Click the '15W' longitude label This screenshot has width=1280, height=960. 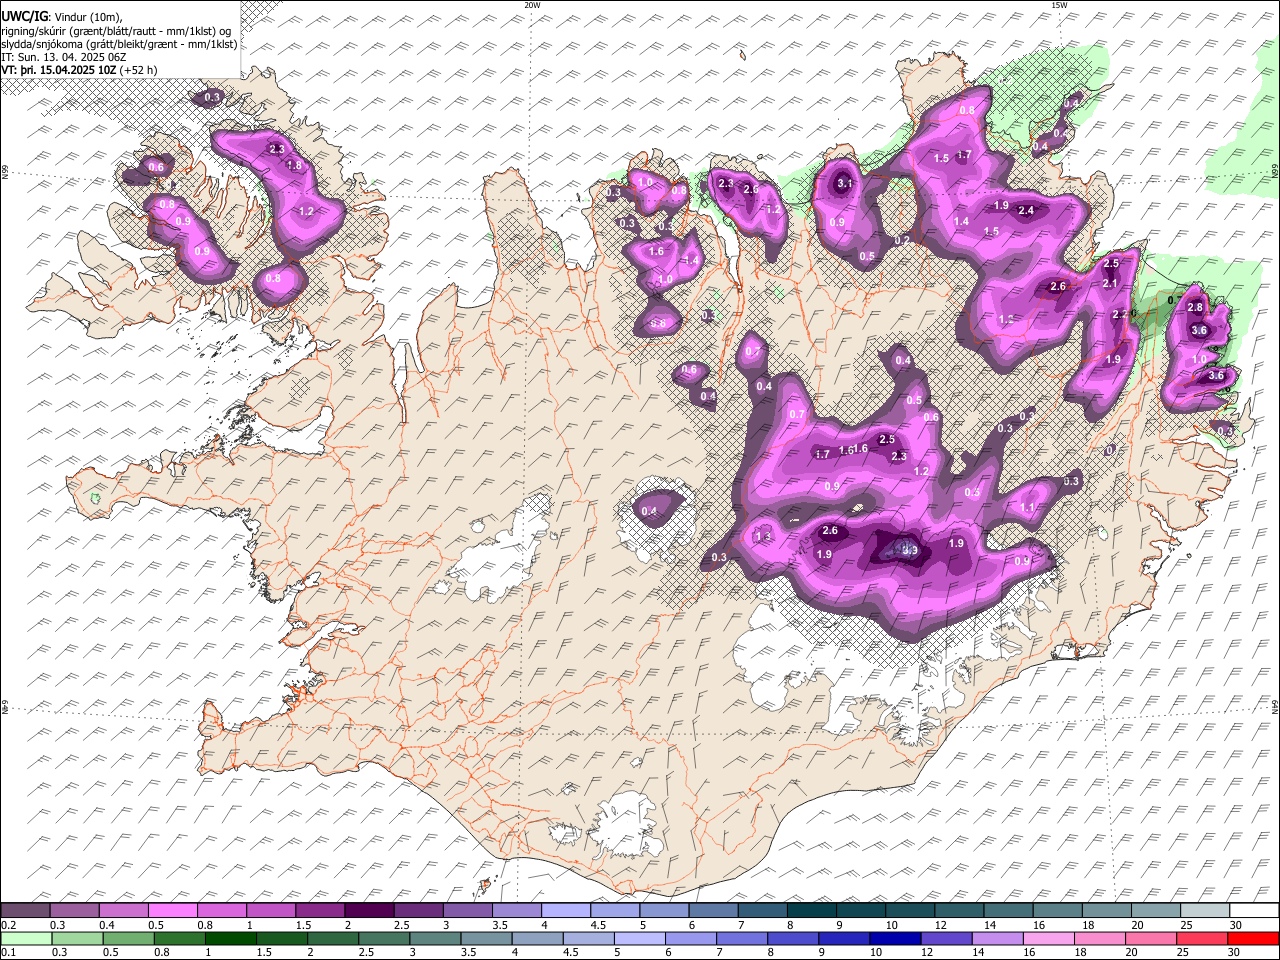click(1059, 5)
